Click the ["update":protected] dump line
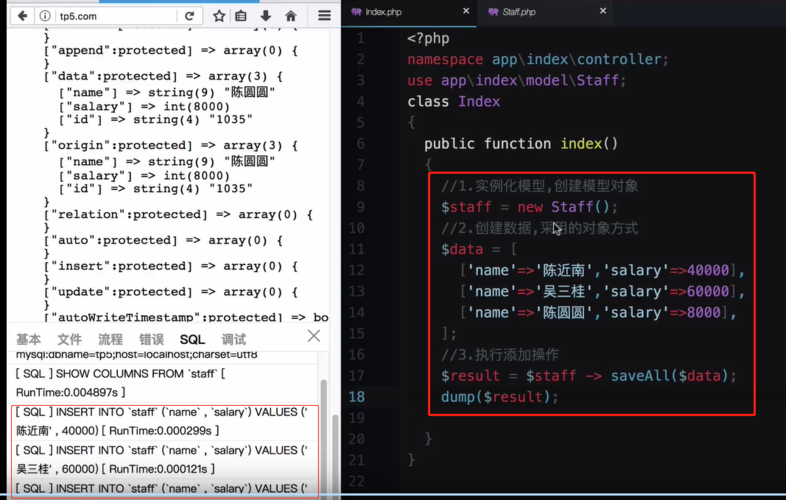The height and width of the screenshot is (500, 786). [171, 292]
